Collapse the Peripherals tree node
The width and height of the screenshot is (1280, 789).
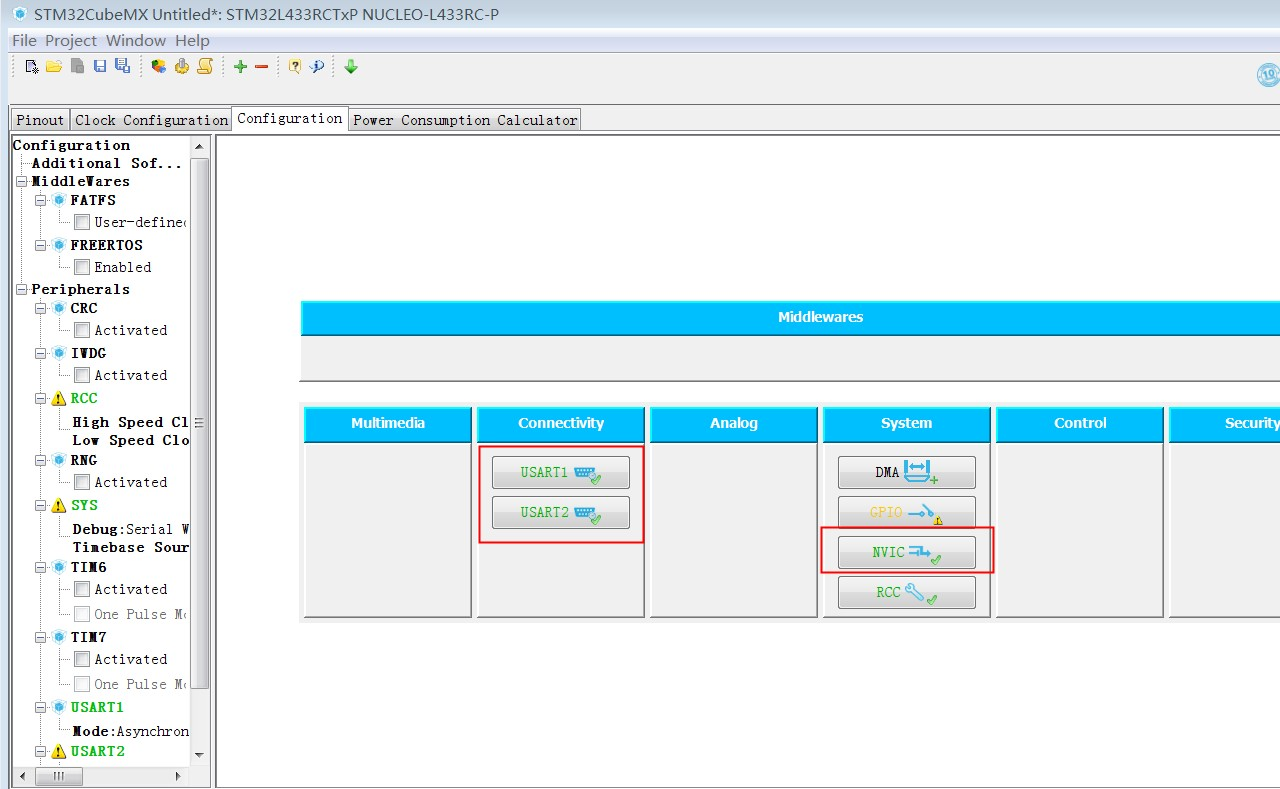22,290
